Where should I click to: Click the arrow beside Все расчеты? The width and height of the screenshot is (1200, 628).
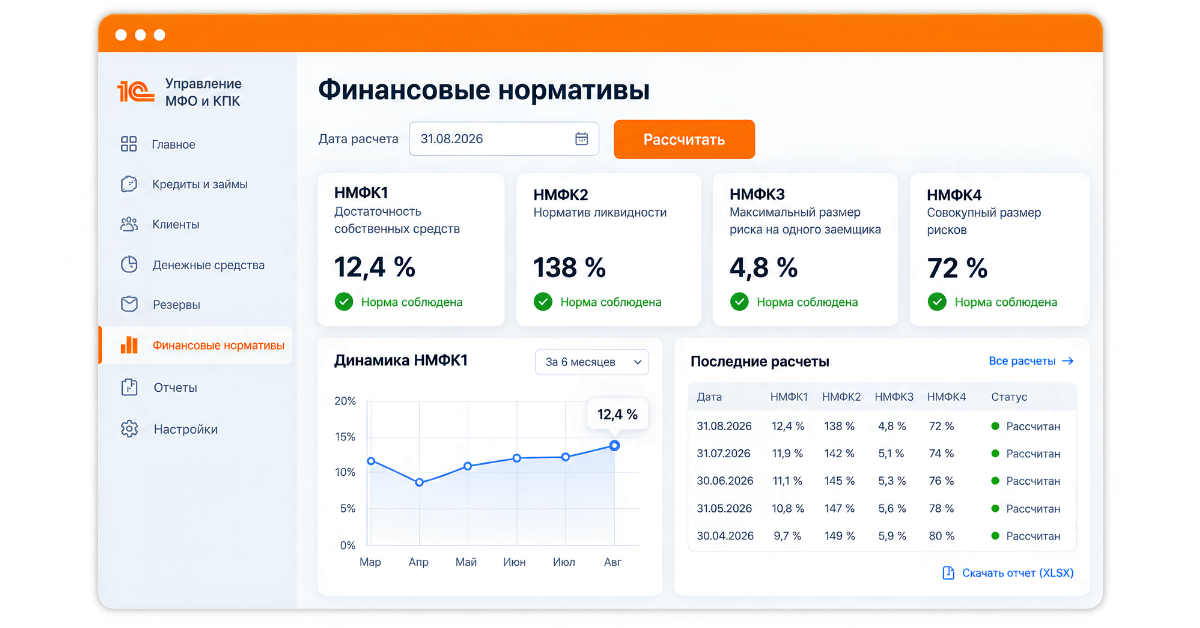(x=1067, y=361)
